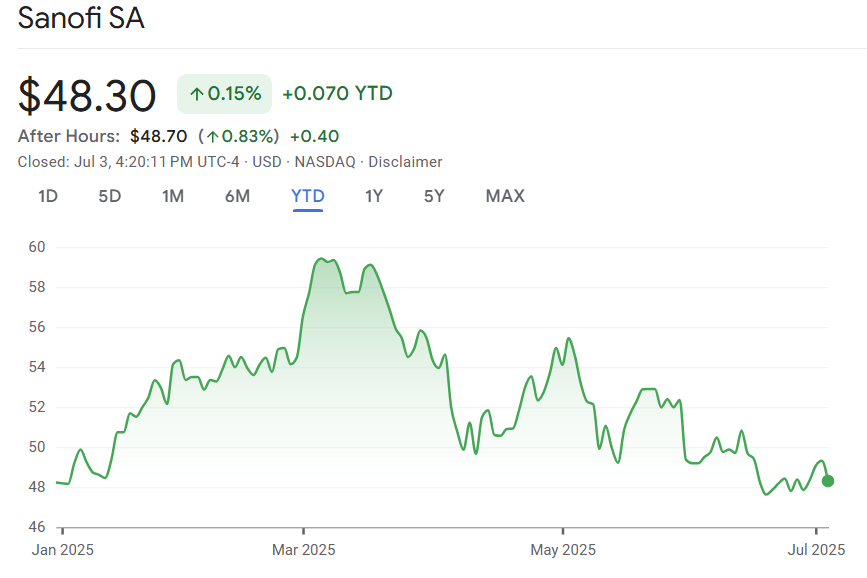Image resolution: width=867 pixels, height=578 pixels.
Task: Click the 46 y-axis label
Action: [37, 527]
